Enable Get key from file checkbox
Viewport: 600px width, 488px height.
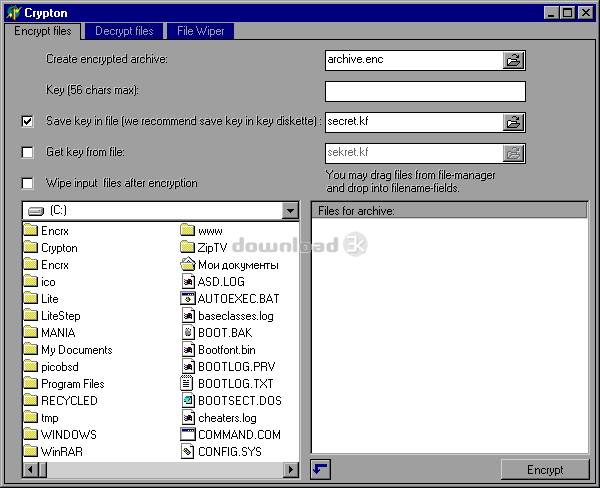tap(27, 152)
